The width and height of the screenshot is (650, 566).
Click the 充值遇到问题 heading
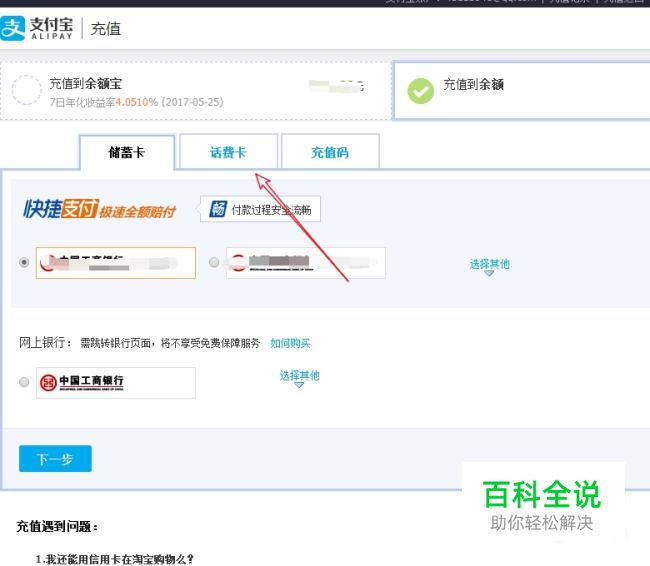click(x=57, y=527)
